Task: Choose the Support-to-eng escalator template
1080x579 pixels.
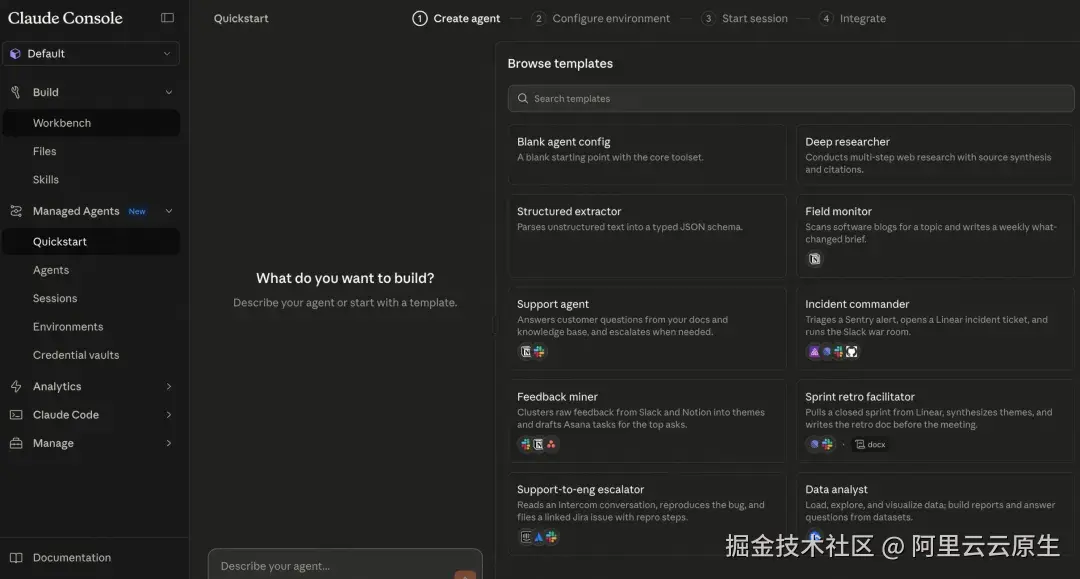Action: pos(647,514)
